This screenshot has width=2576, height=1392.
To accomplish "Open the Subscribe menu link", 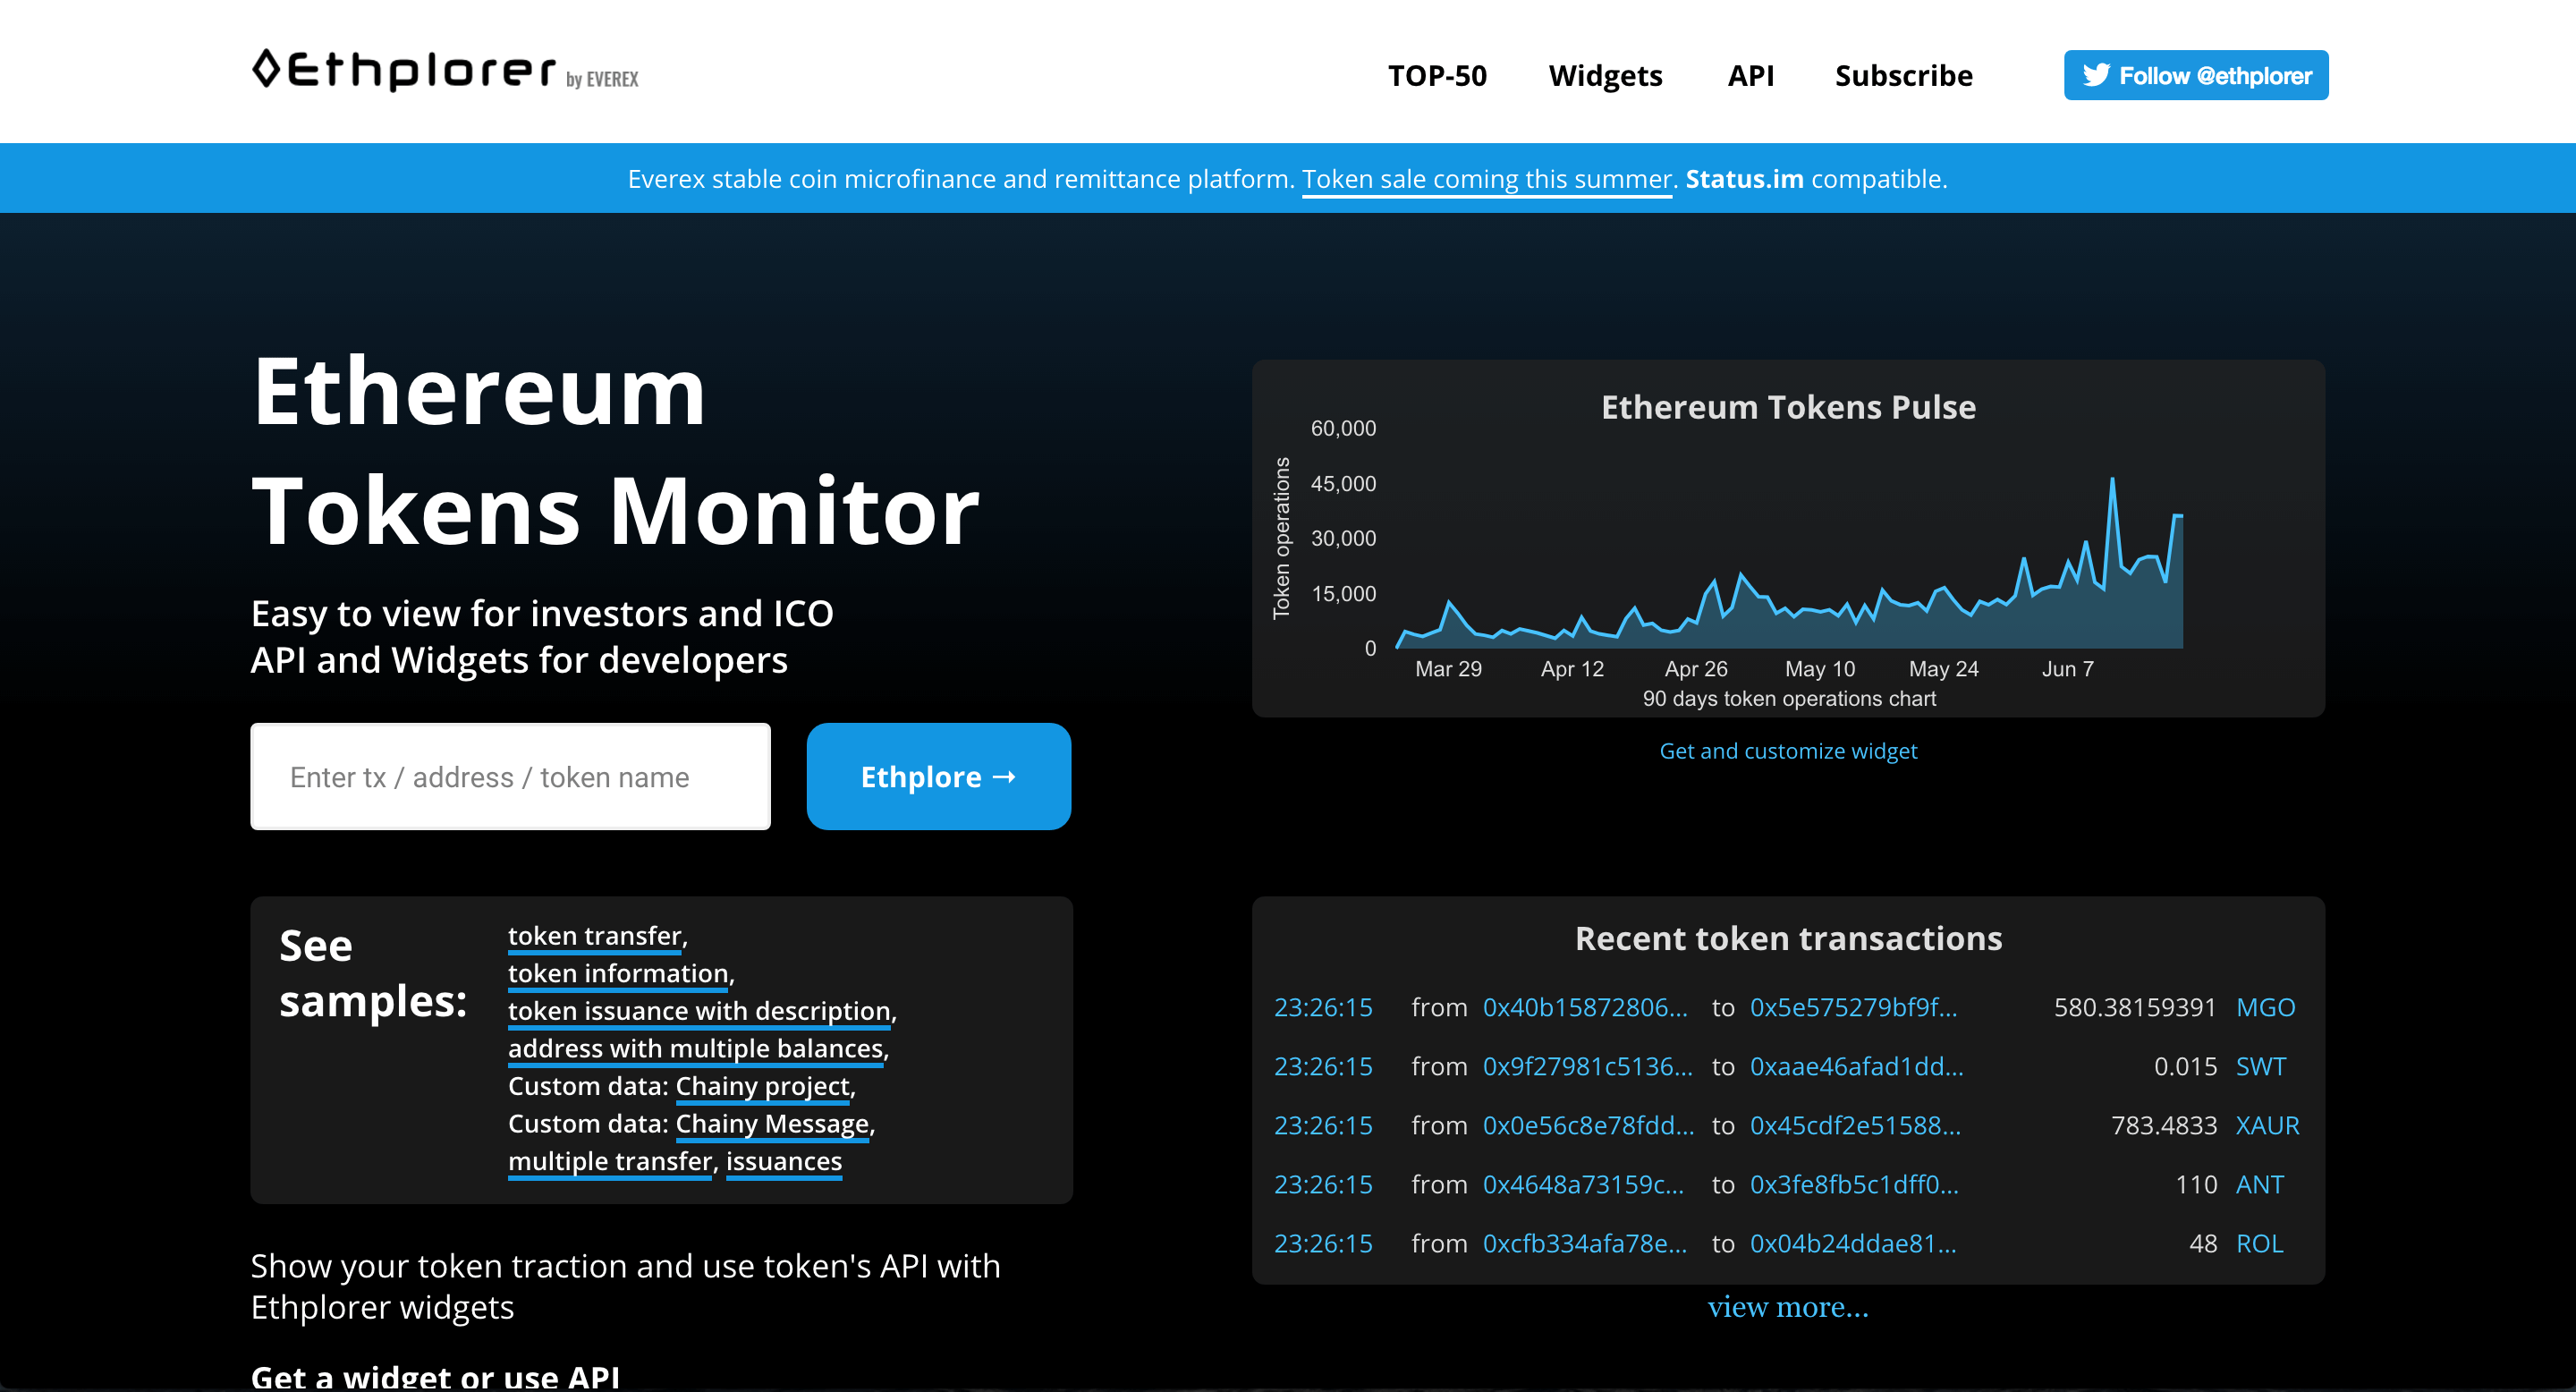I will [x=1903, y=76].
